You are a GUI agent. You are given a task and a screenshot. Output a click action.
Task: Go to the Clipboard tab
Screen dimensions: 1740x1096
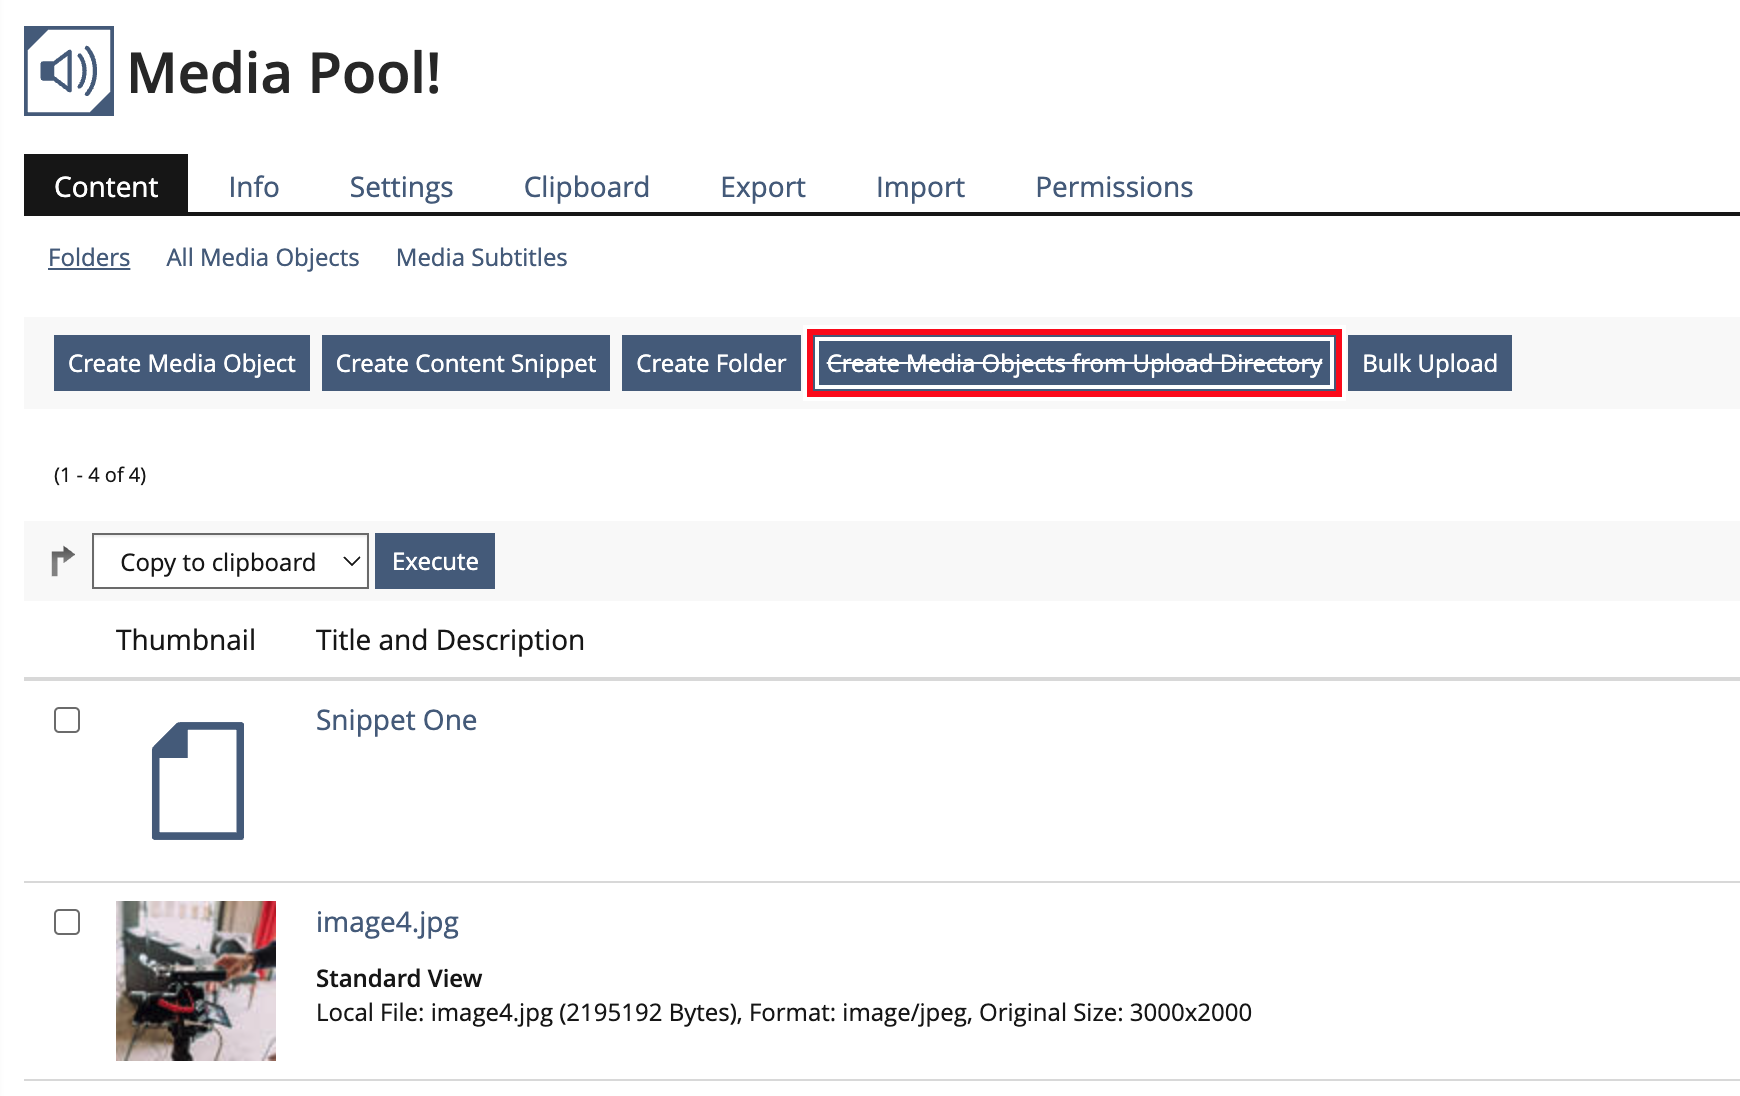tap(586, 187)
